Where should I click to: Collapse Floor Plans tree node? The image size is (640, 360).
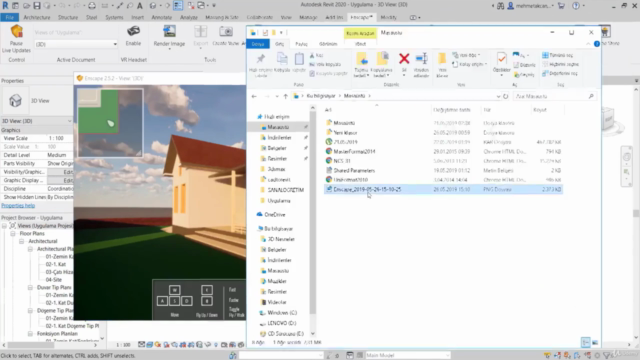click(x=13, y=233)
